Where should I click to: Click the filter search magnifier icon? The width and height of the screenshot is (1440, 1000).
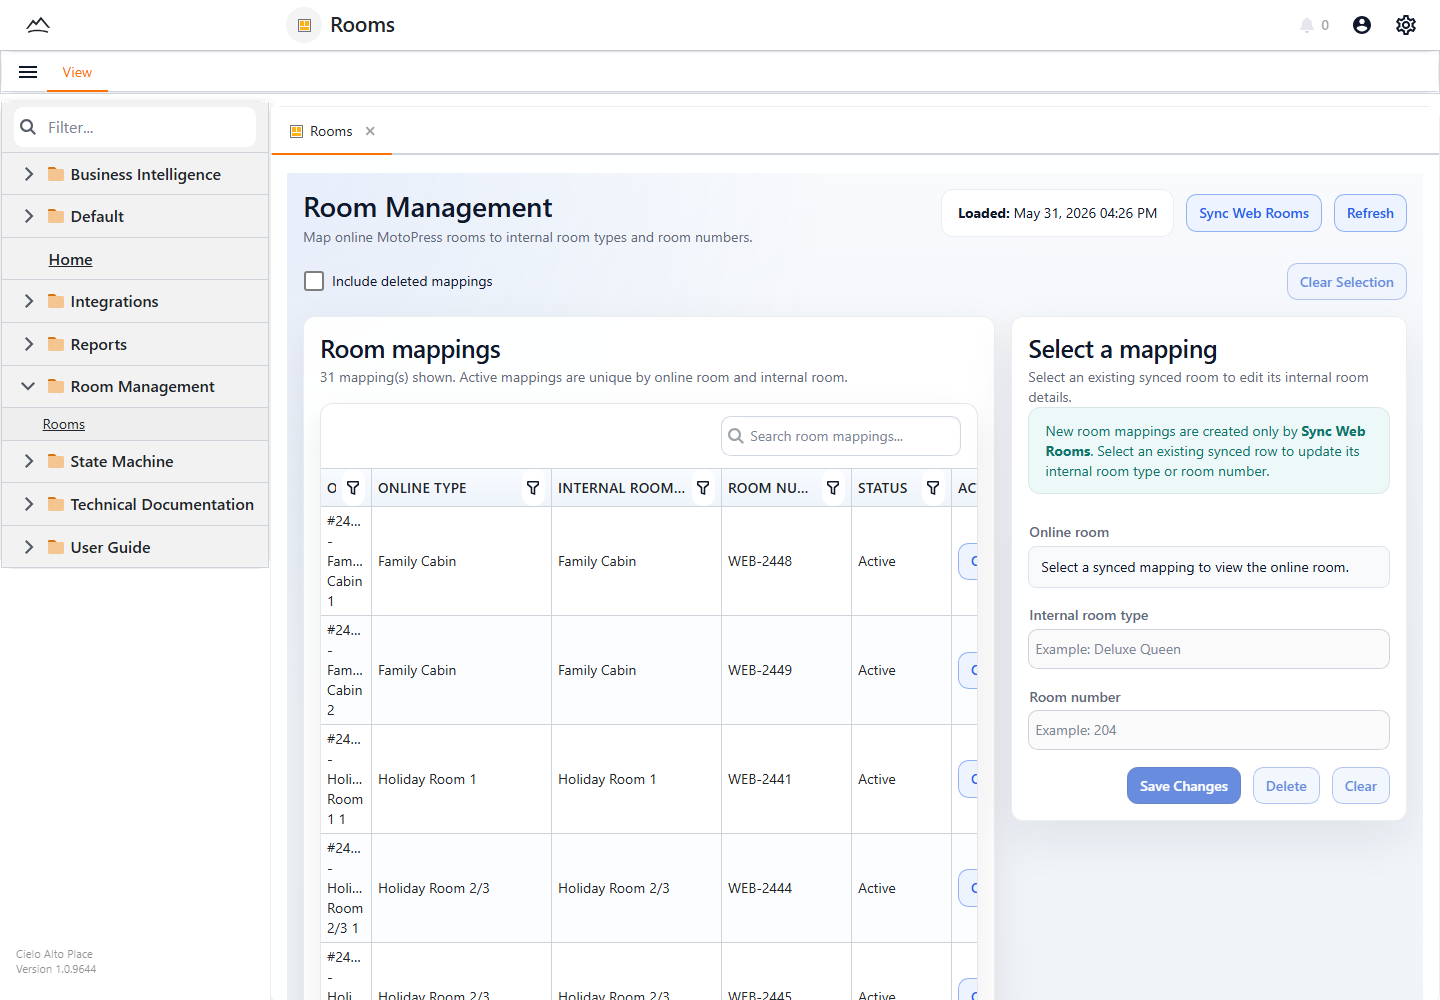click(x=28, y=127)
